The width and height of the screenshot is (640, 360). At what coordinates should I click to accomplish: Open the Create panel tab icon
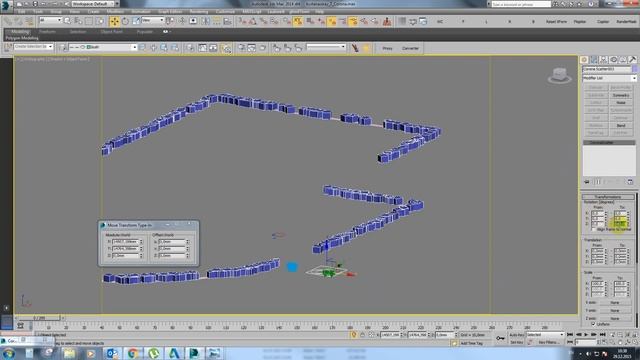coord(584,60)
